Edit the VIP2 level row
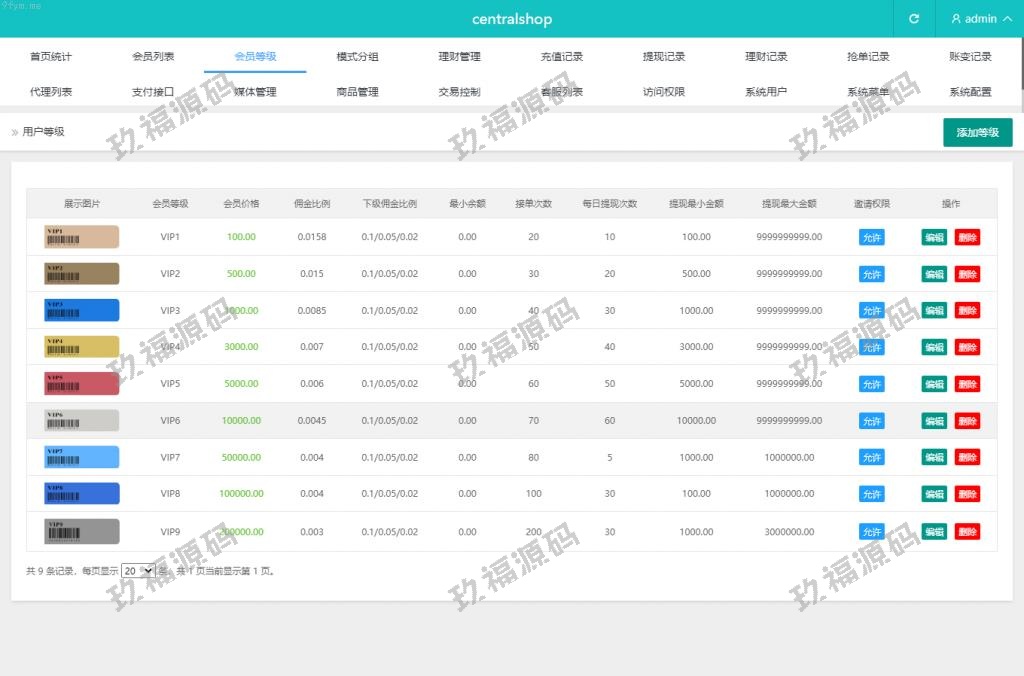Screen dimensions: 1024x676 click(x=934, y=274)
